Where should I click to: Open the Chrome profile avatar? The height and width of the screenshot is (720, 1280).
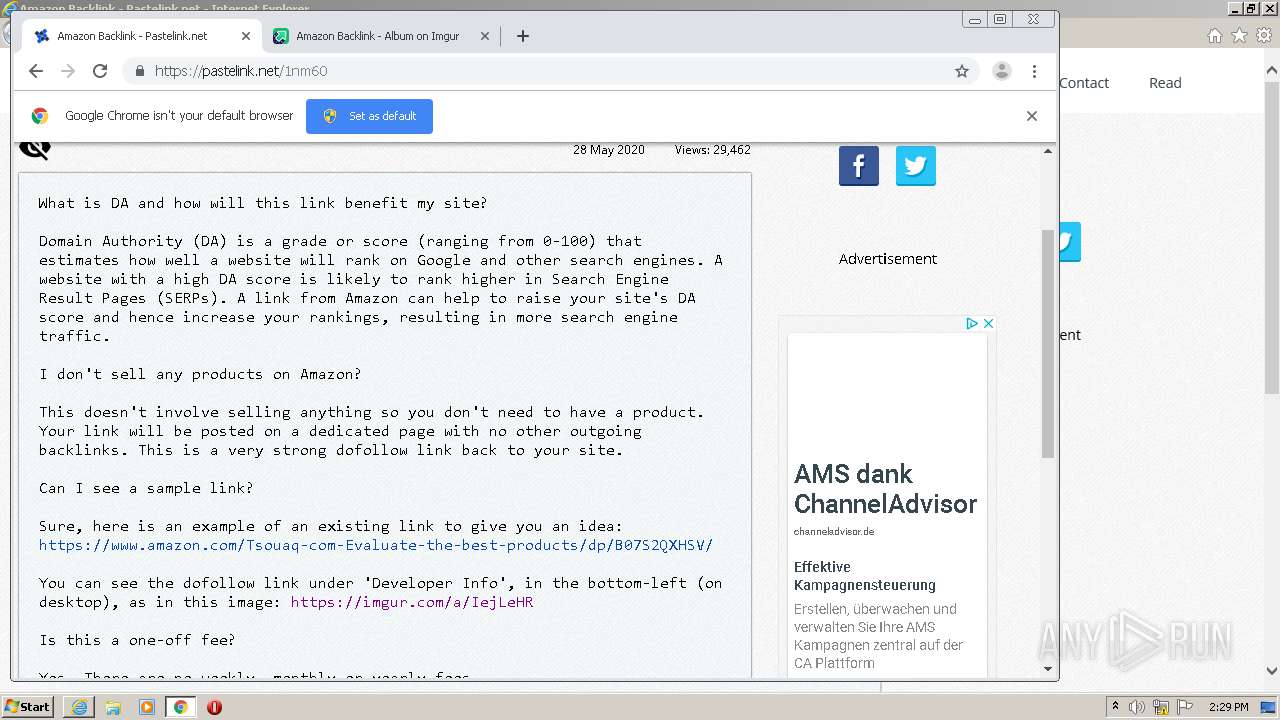[x=1001, y=71]
